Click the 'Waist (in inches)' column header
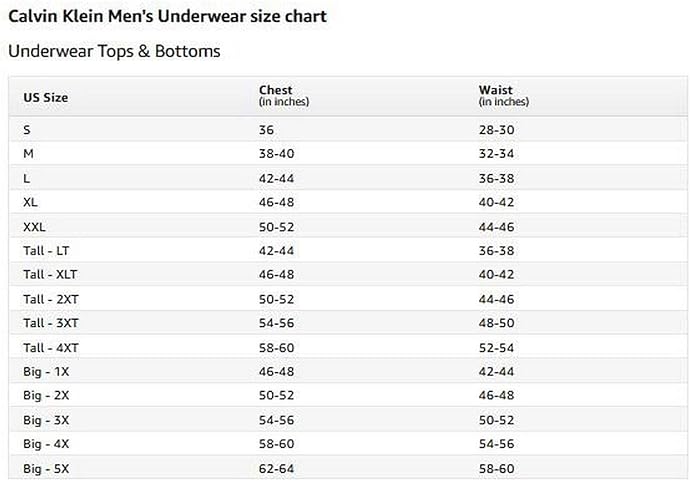The image size is (690, 481). [503, 95]
